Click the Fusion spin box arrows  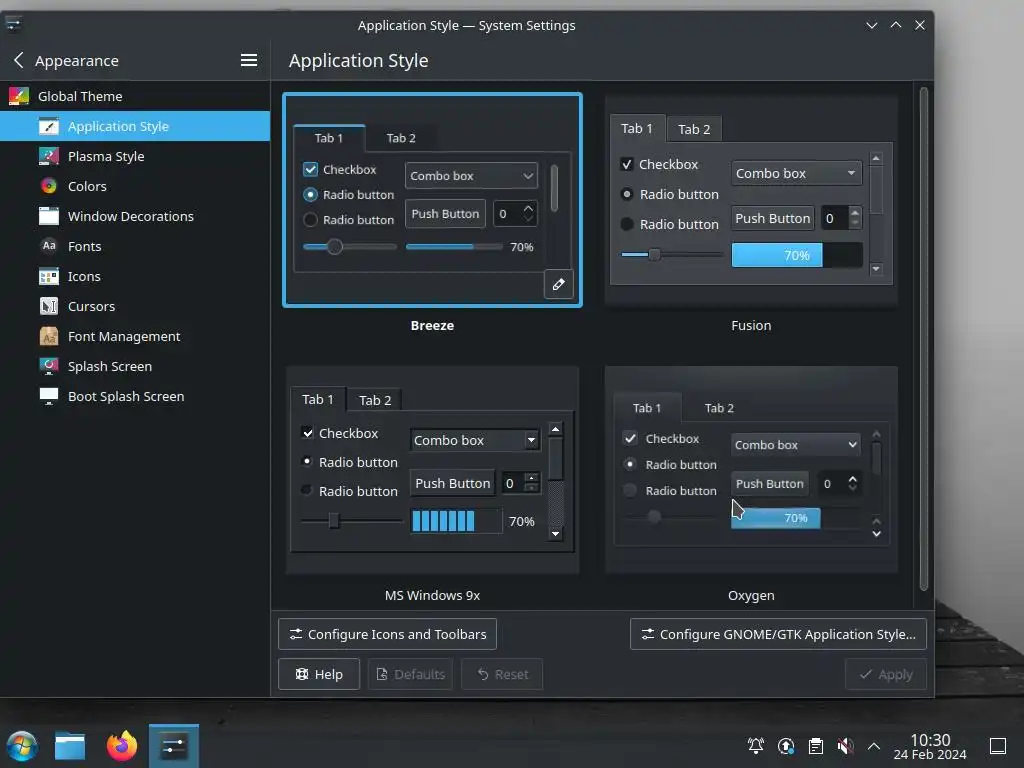coord(854,217)
